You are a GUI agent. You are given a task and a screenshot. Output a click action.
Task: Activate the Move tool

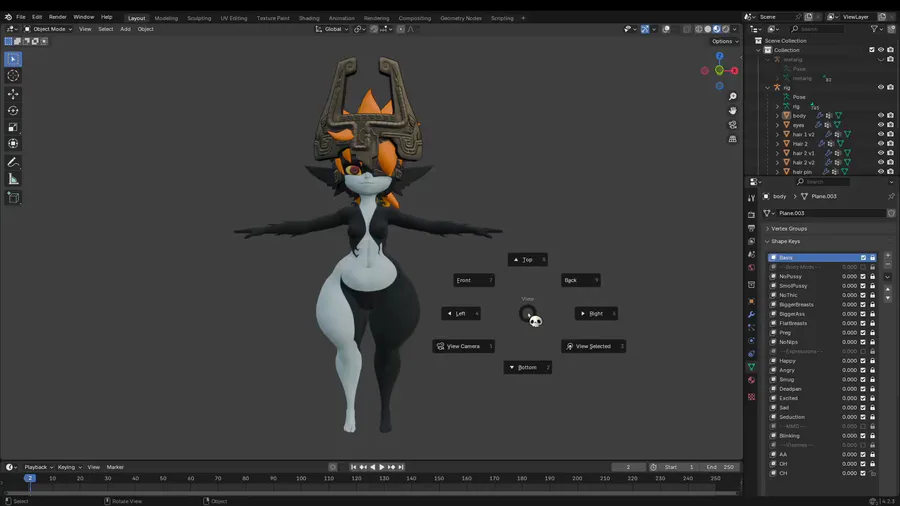13,94
